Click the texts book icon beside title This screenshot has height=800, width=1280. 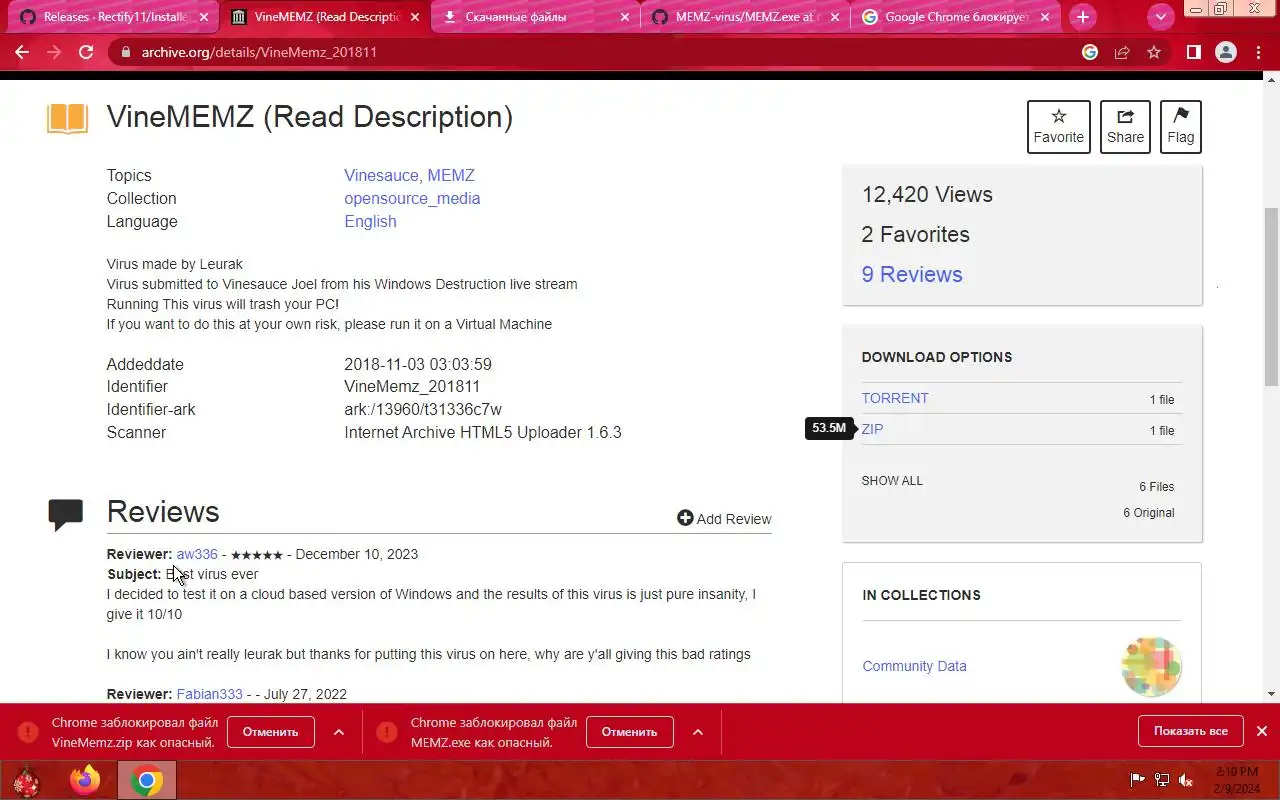point(68,119)
